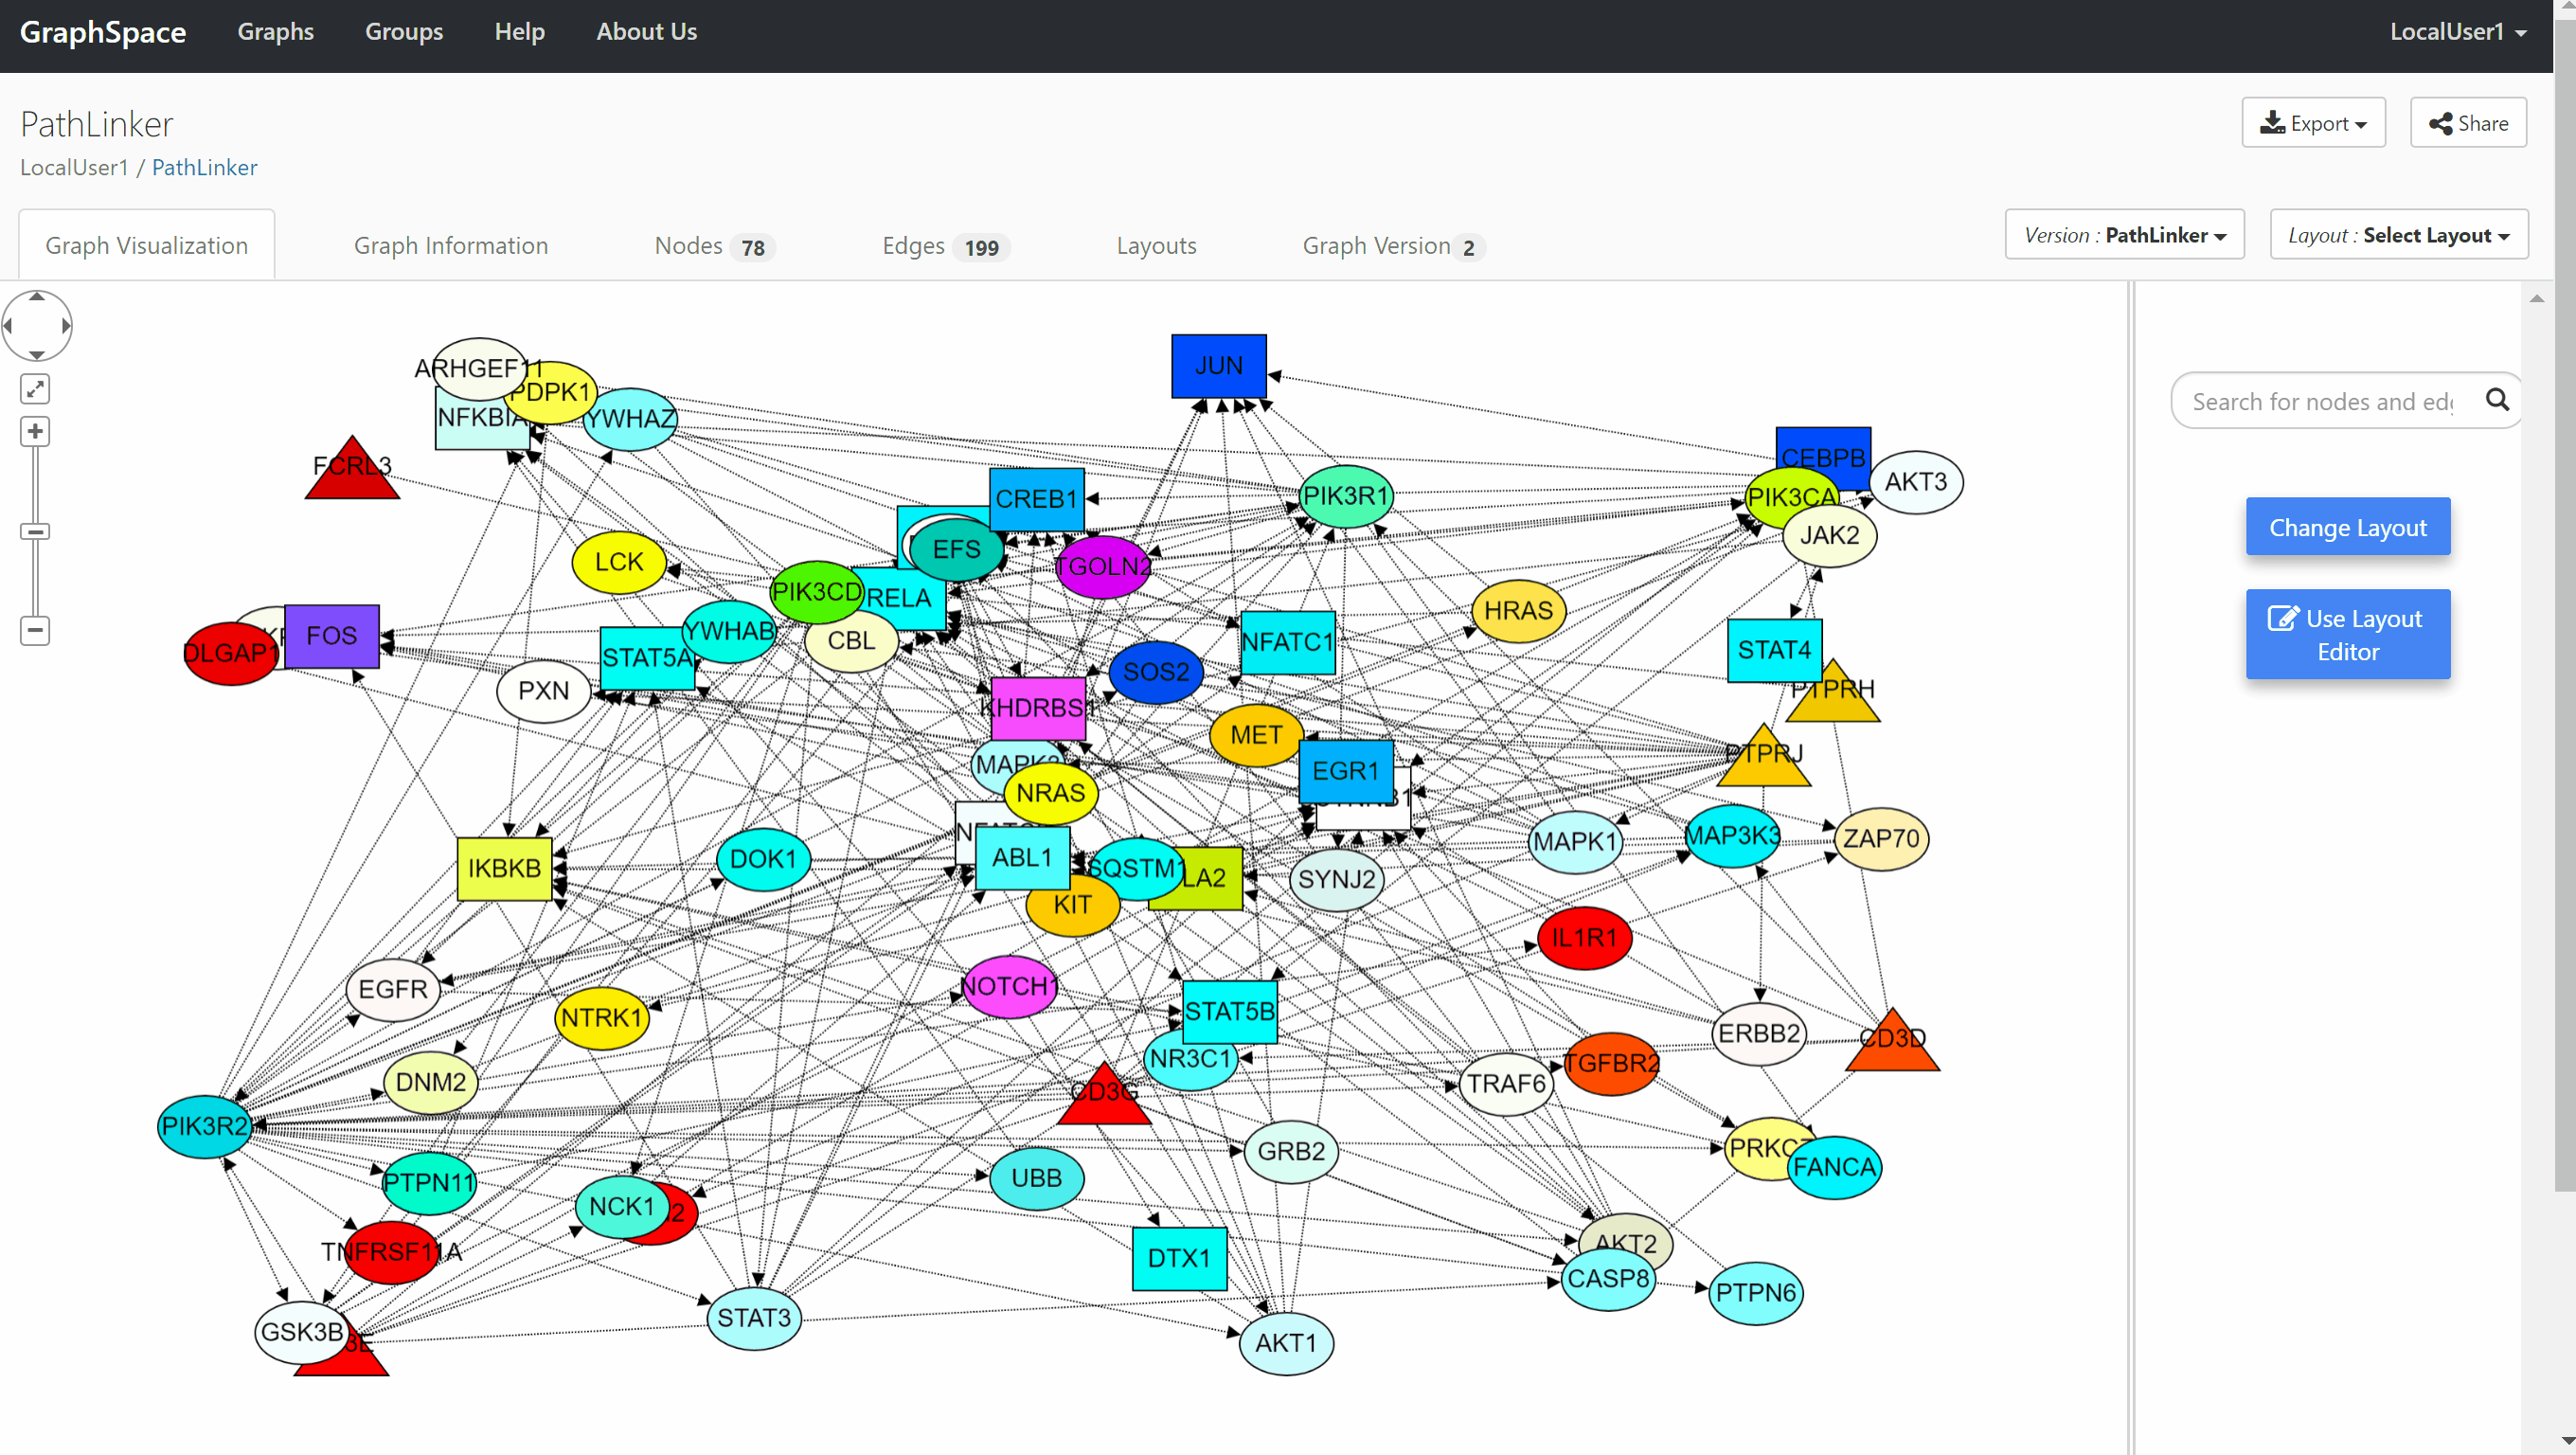Select the STAT3 node
The width and height of the screenshot is (2576, 1455).
point(753,1318)
